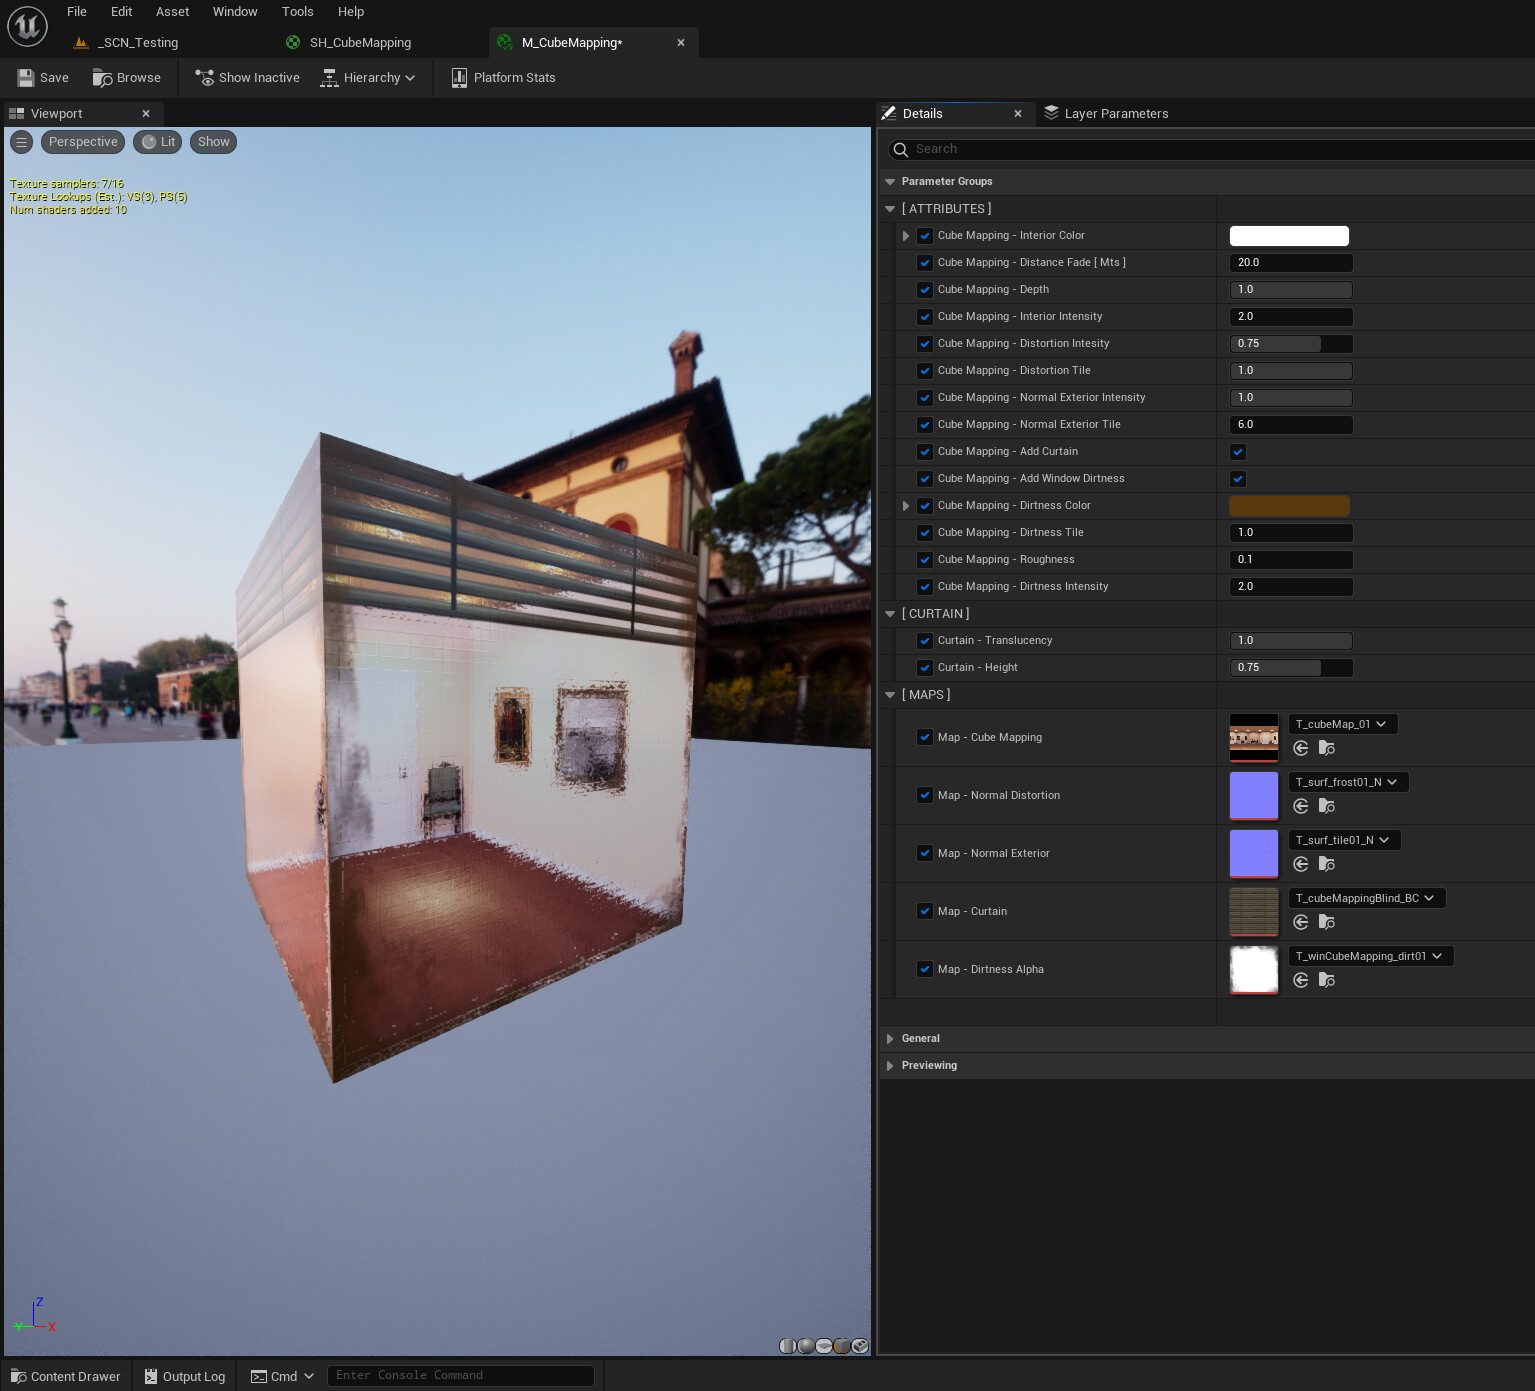Uncheck Cube Mapping - Add Window Dirtness
The width and height of the screenshot is (1535, 1391).
(x=1237, y=479)
